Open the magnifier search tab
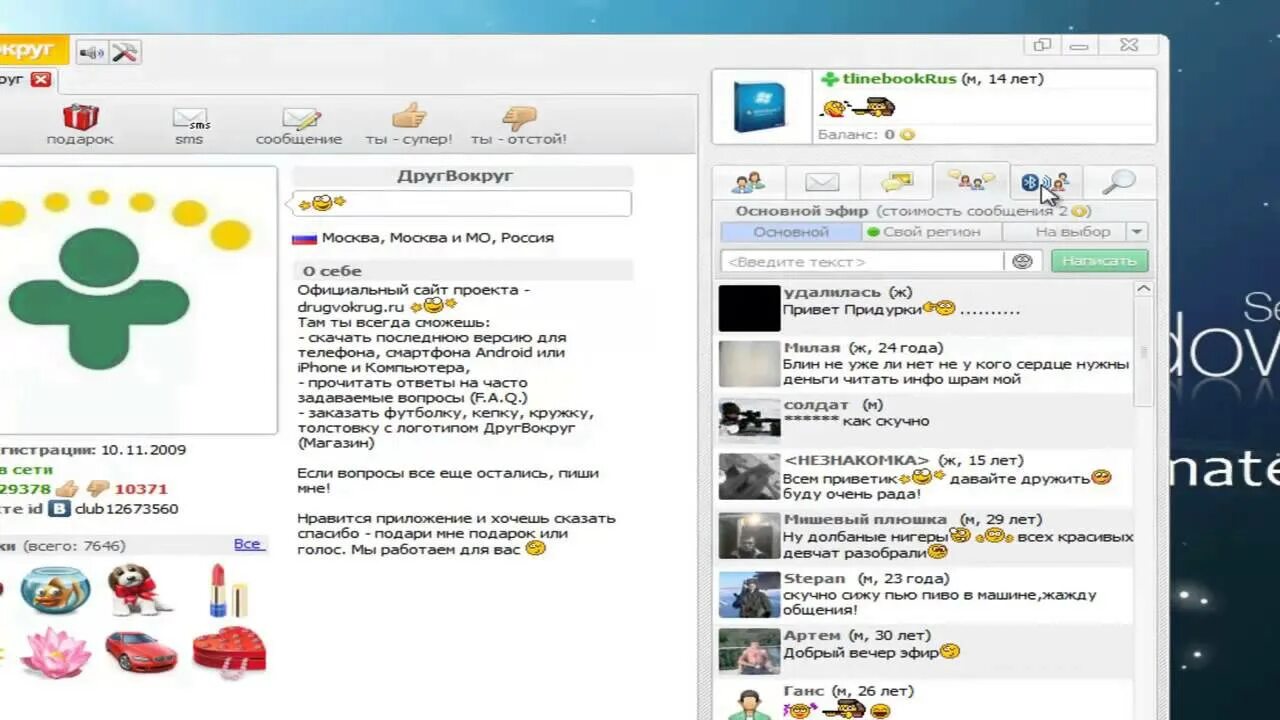 click(x=1118, y=181)
